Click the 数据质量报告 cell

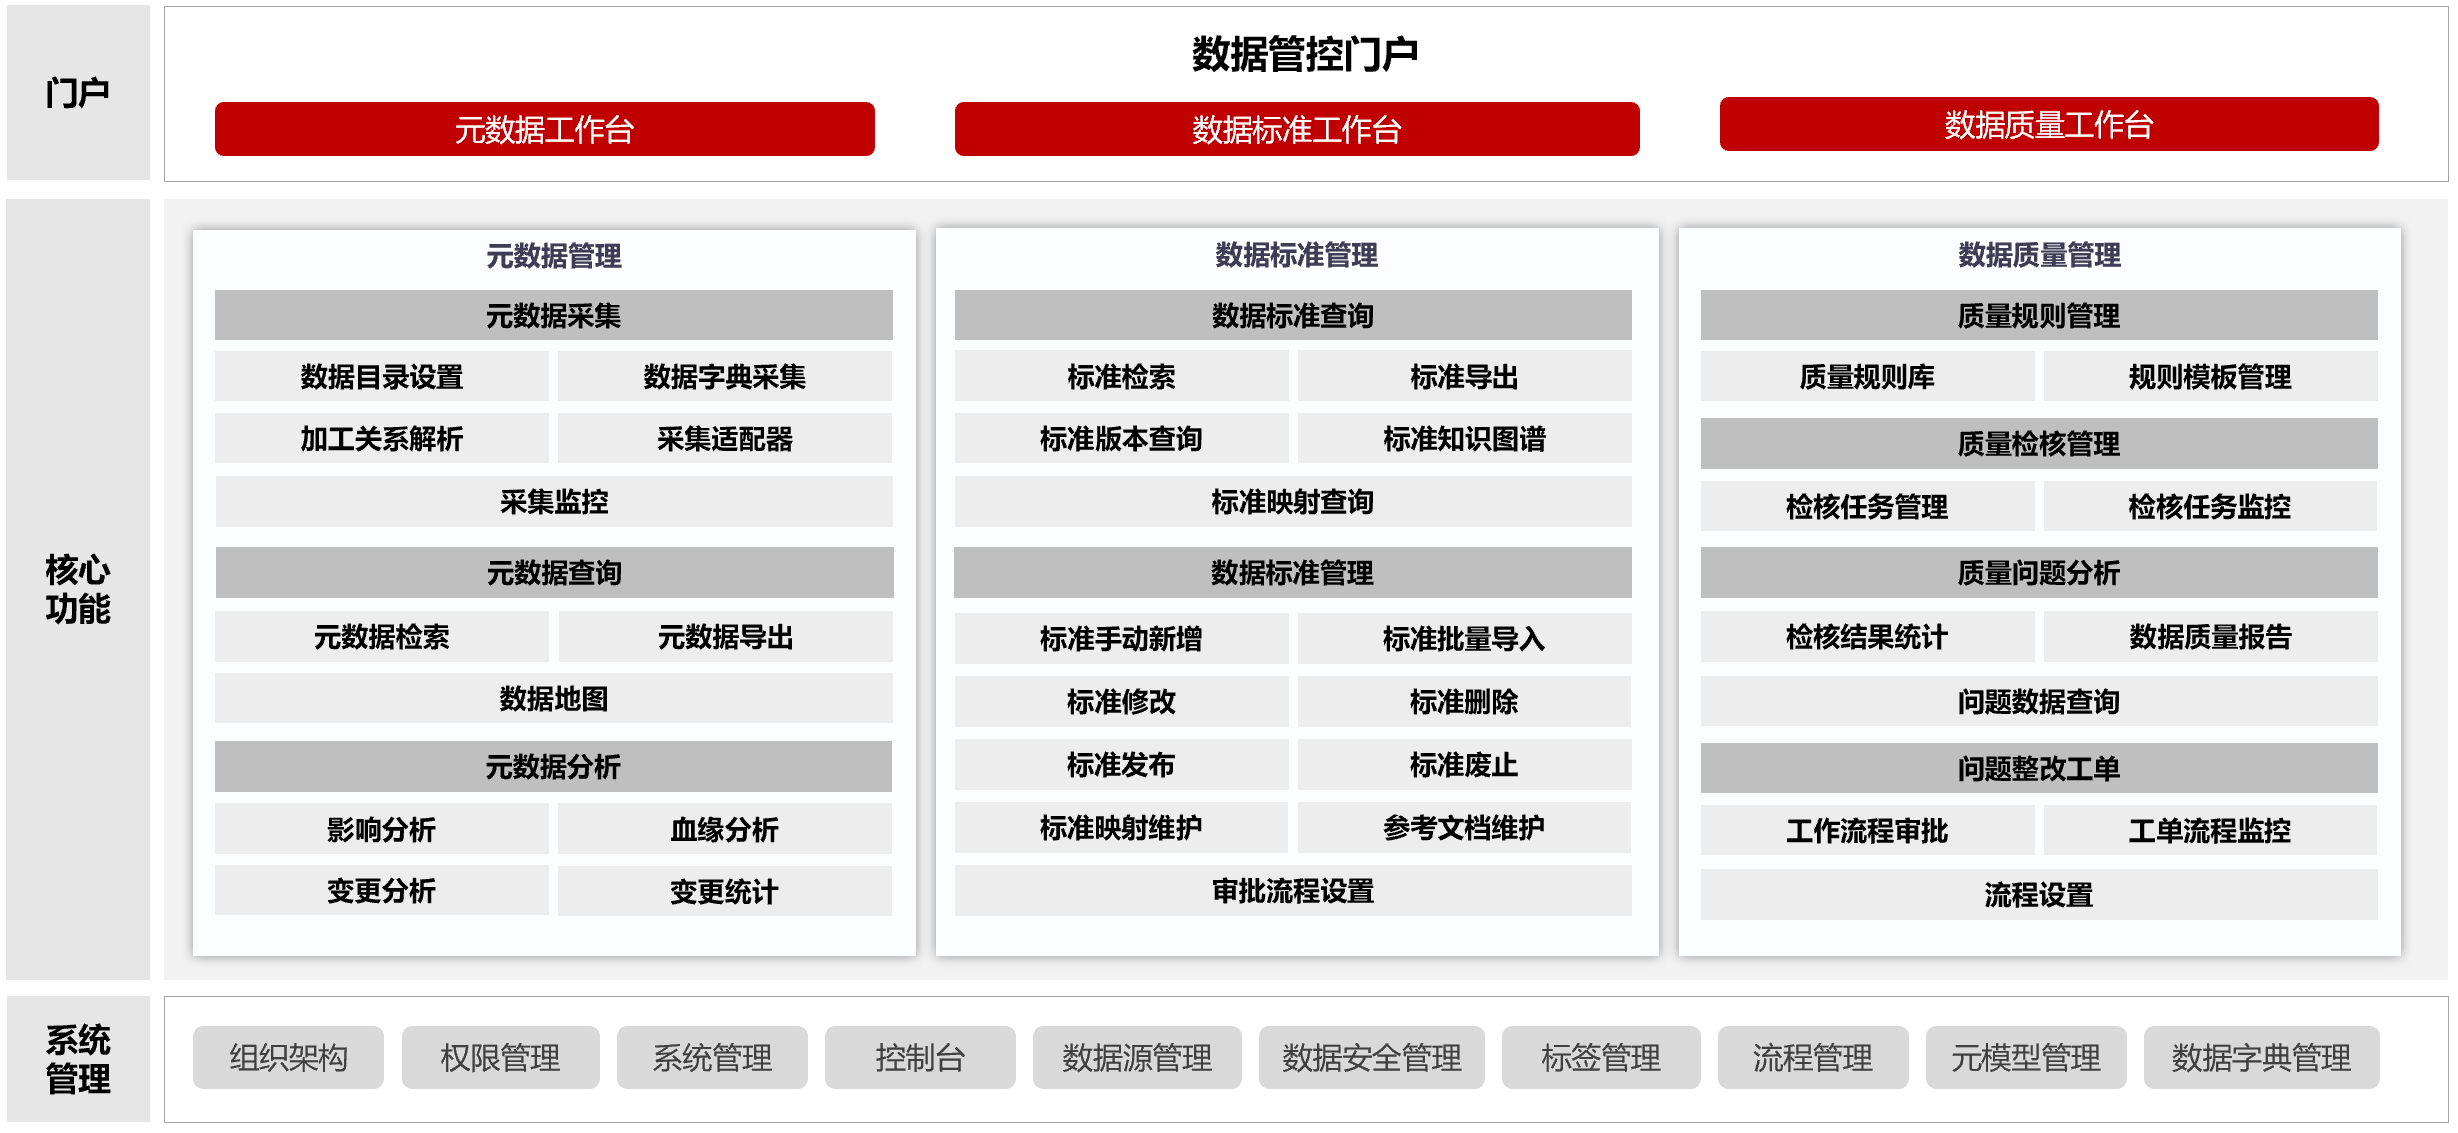[2211, 636]
